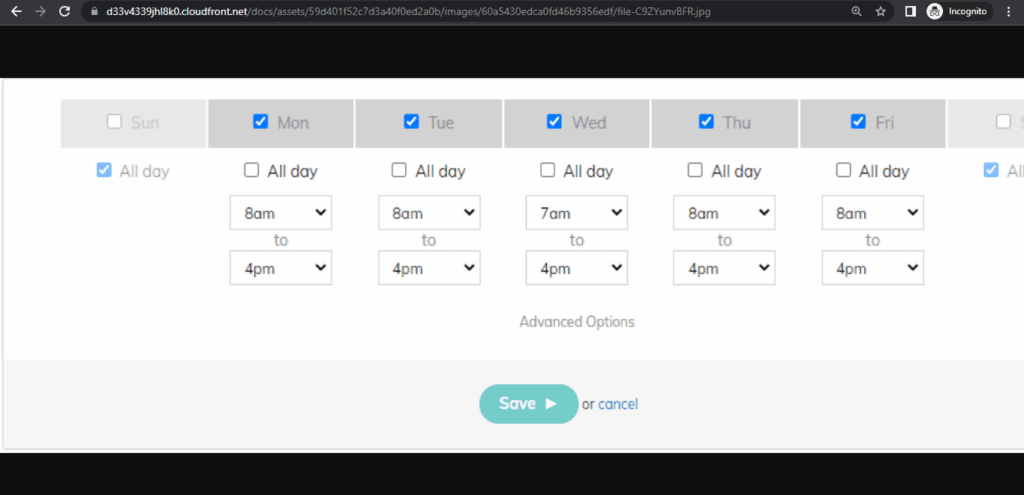
Task: Toggle the browser side panel icon
Action: click(x=910, y=11)
